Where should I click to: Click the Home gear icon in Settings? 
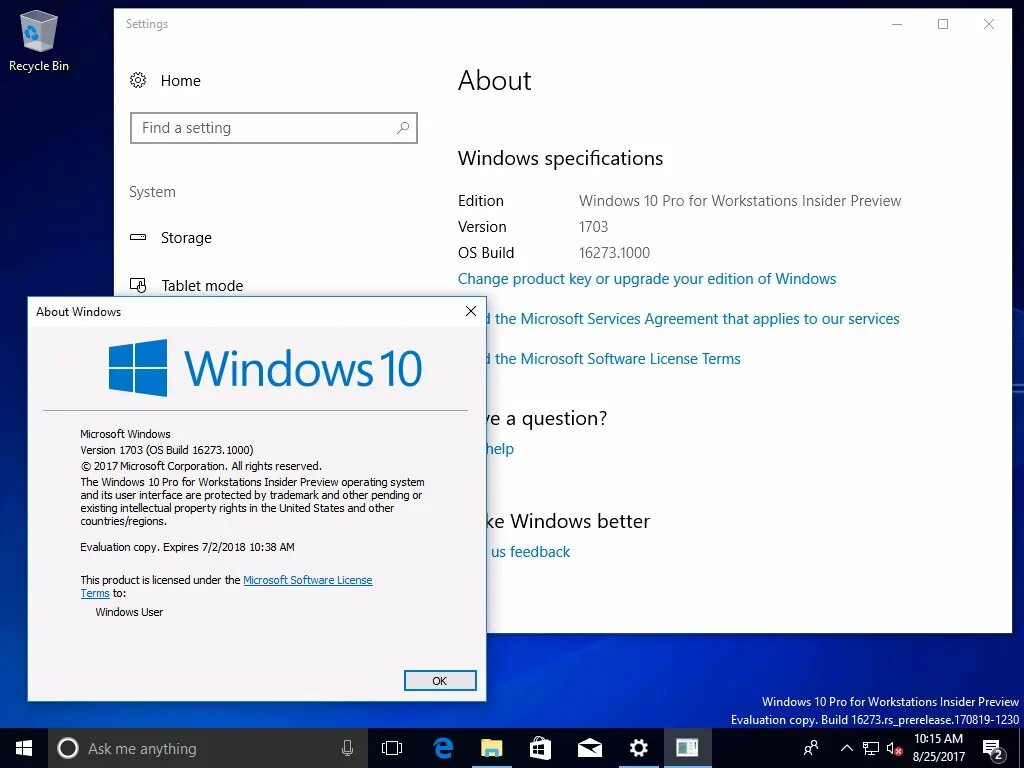point(138,80)
